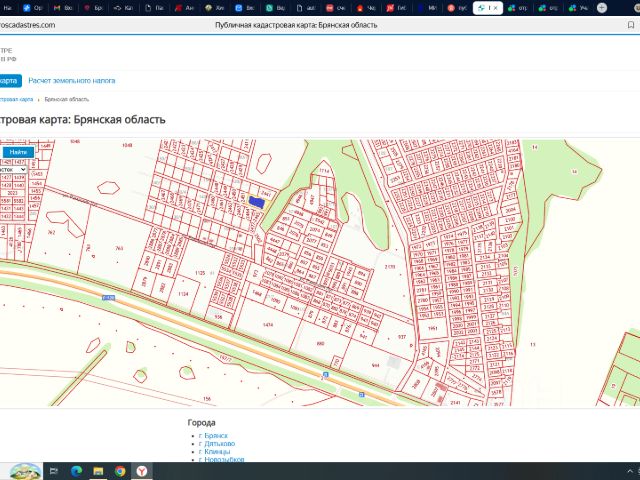
Task: Open the г. Брянск city link
Action: 215,436
